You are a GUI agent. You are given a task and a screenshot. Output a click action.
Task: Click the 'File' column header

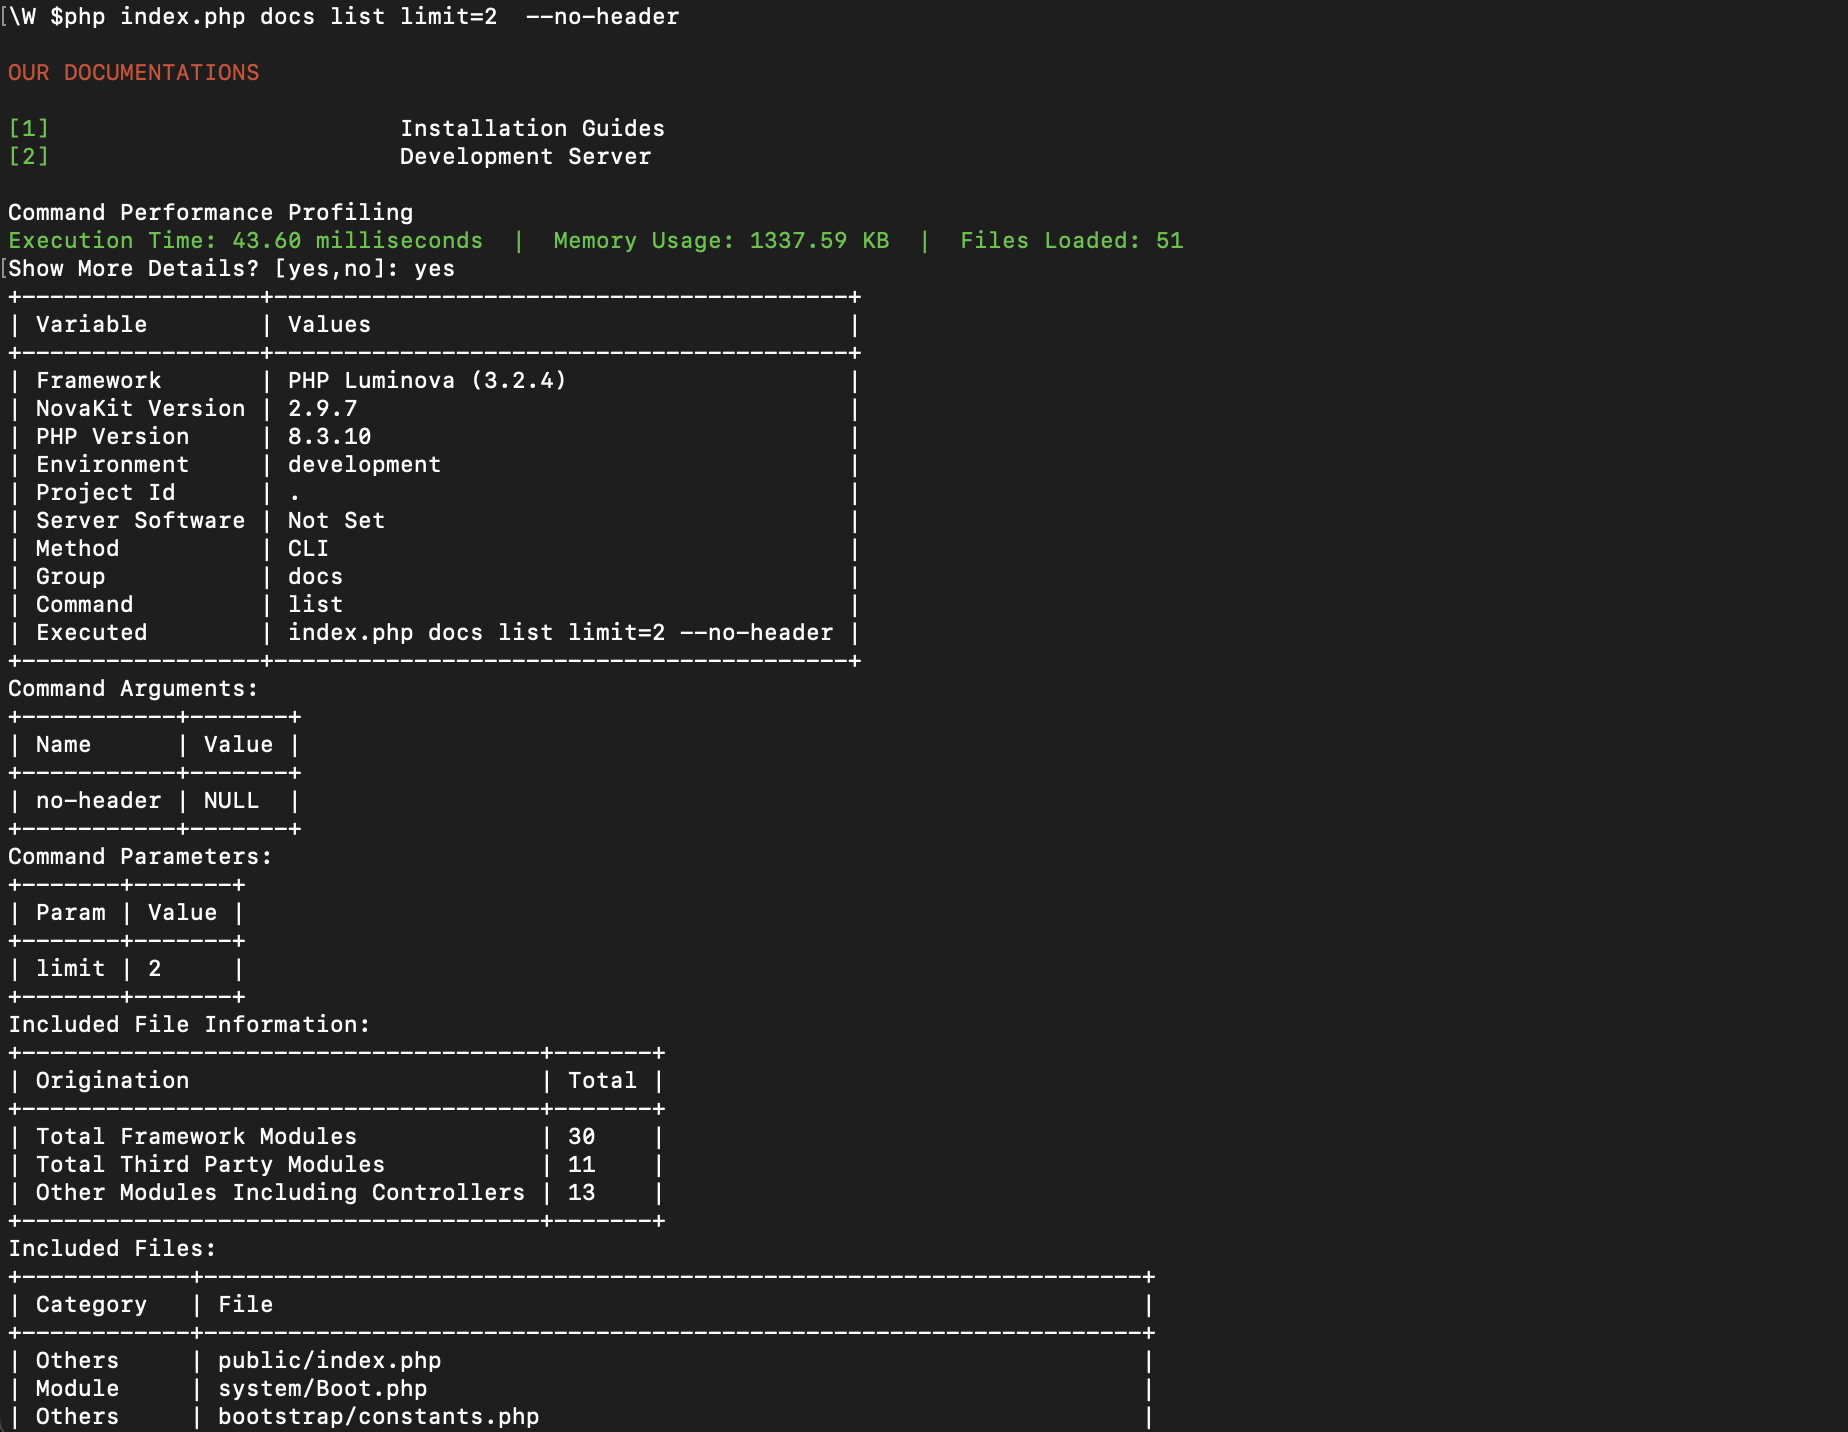click(245, 1305)
